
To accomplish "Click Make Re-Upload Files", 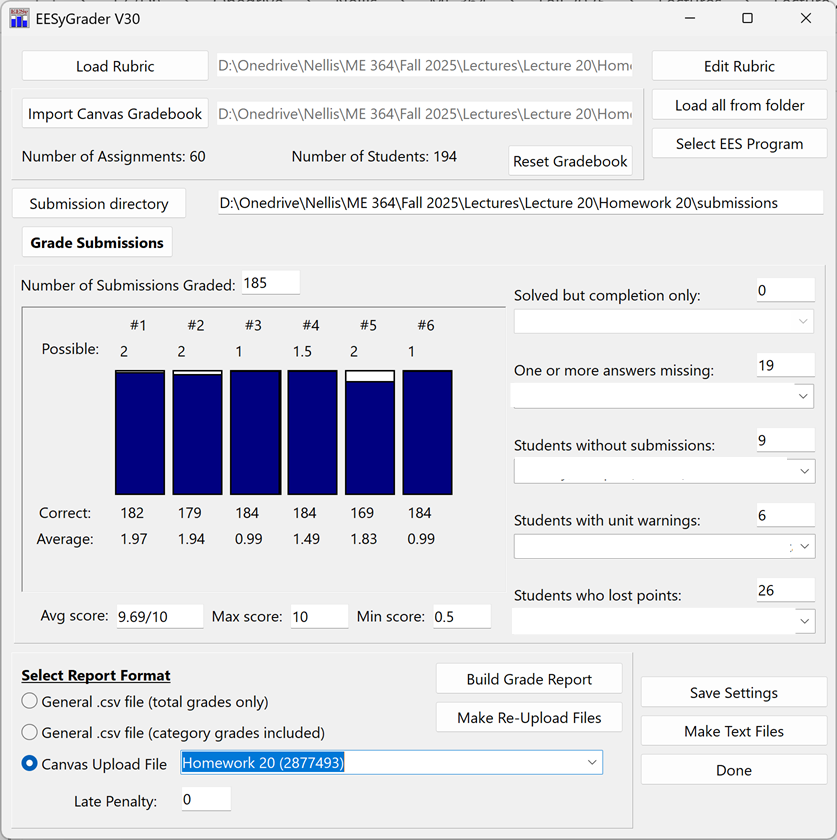I will [529, 718].
